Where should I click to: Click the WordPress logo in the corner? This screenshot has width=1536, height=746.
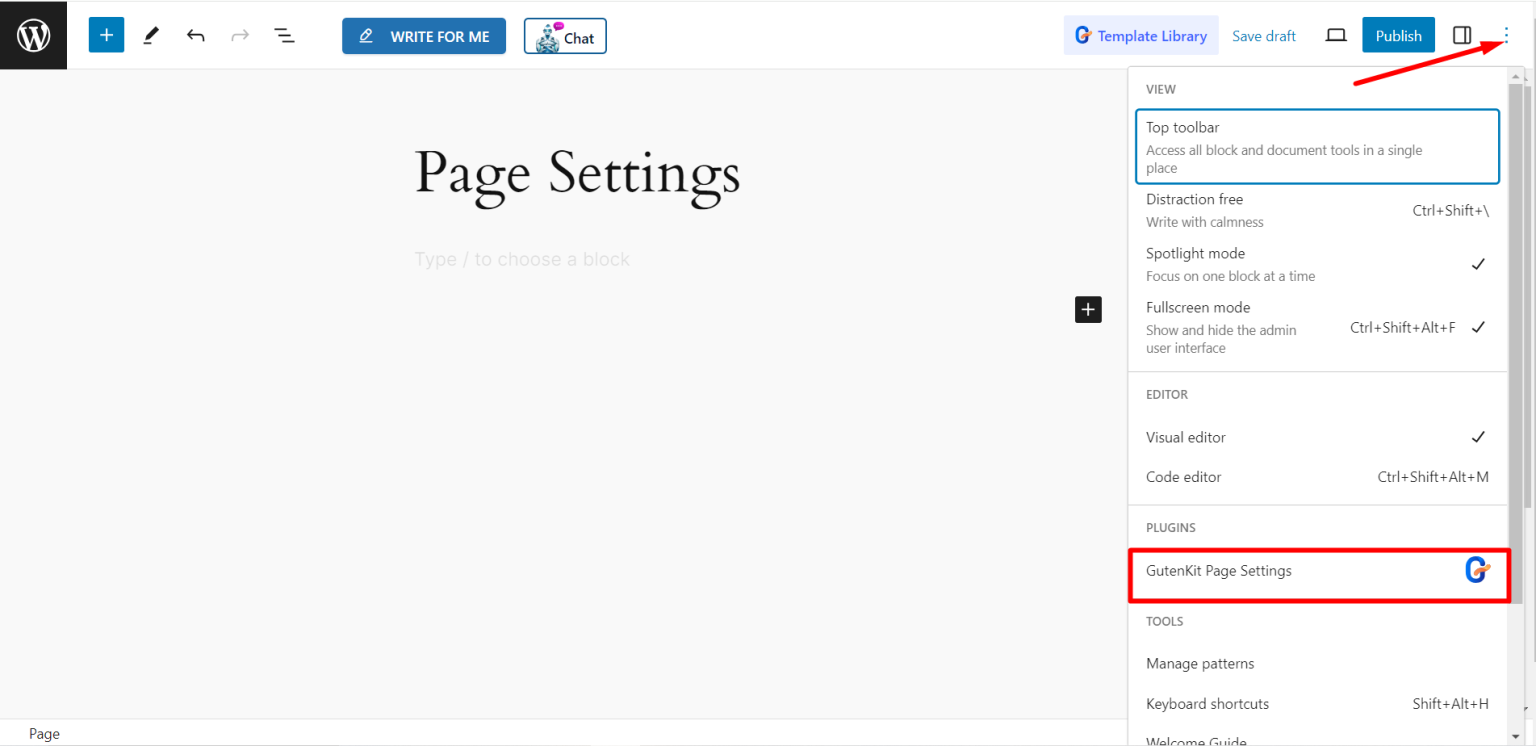point(33,34)
